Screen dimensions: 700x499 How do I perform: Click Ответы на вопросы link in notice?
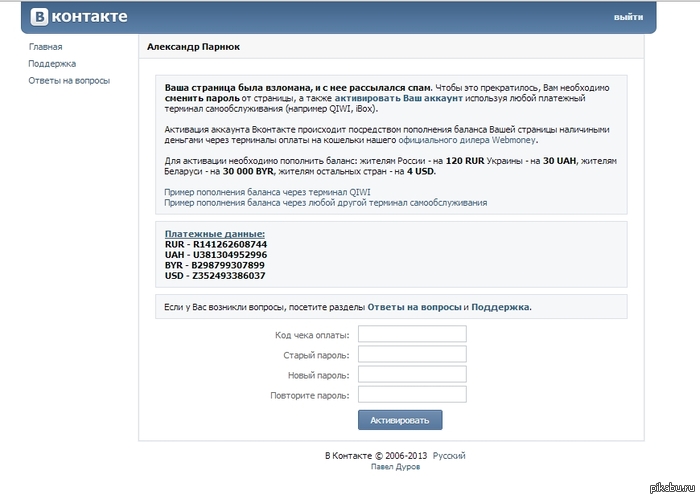(x=414, y=307)
